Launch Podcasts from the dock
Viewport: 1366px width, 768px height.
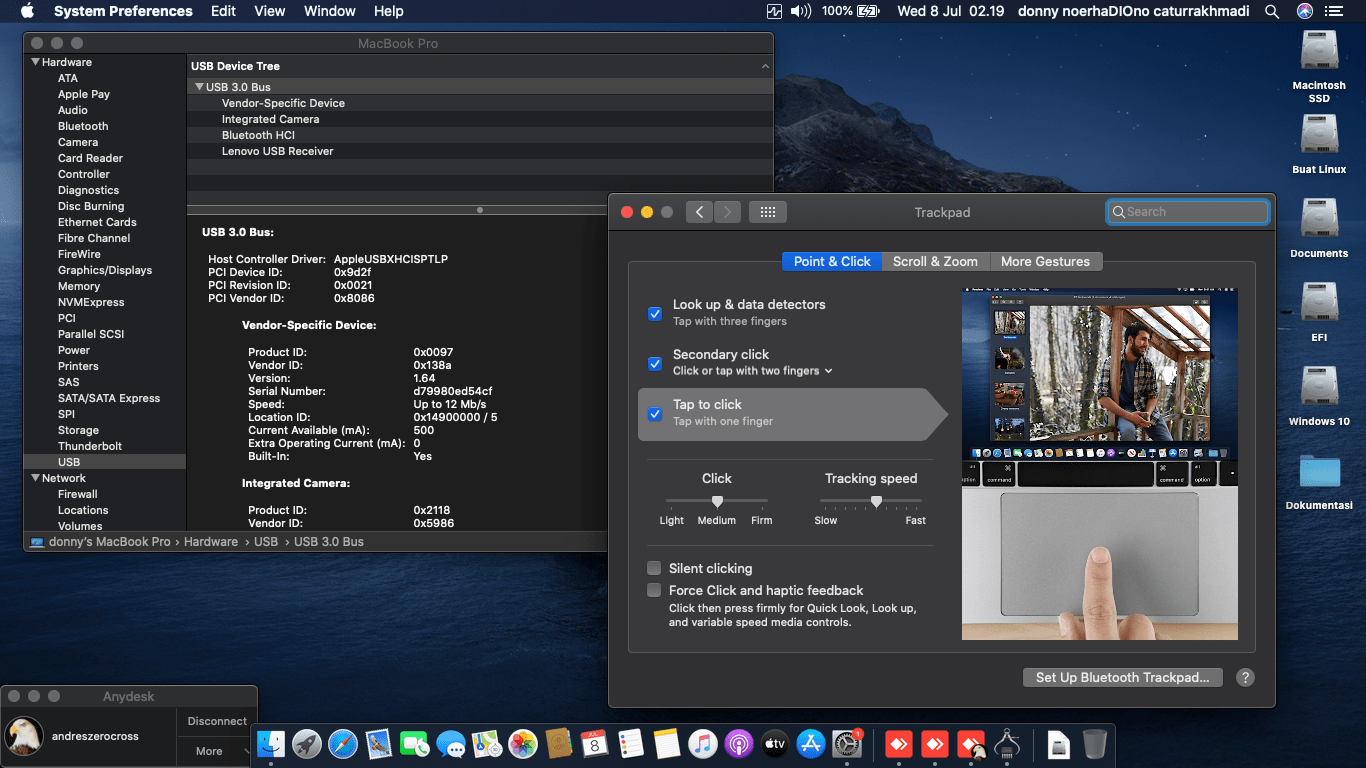pos(739,744)
